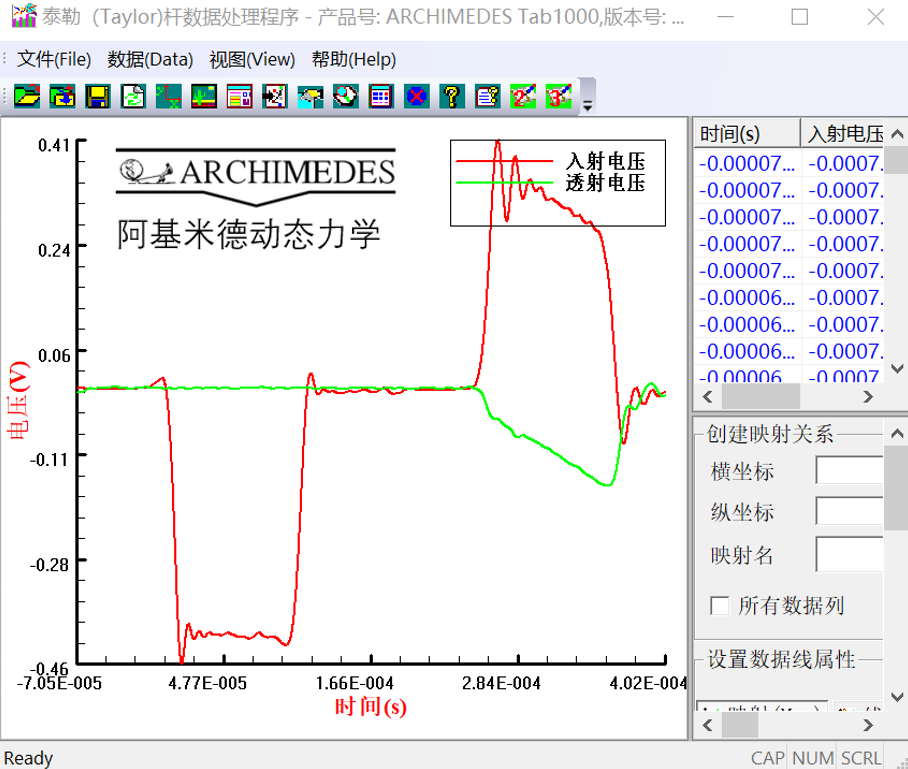Click the Ready status bar text
The height and width of the screenshot is (769, 908).
pyautogui.click(x=28, y=758)
